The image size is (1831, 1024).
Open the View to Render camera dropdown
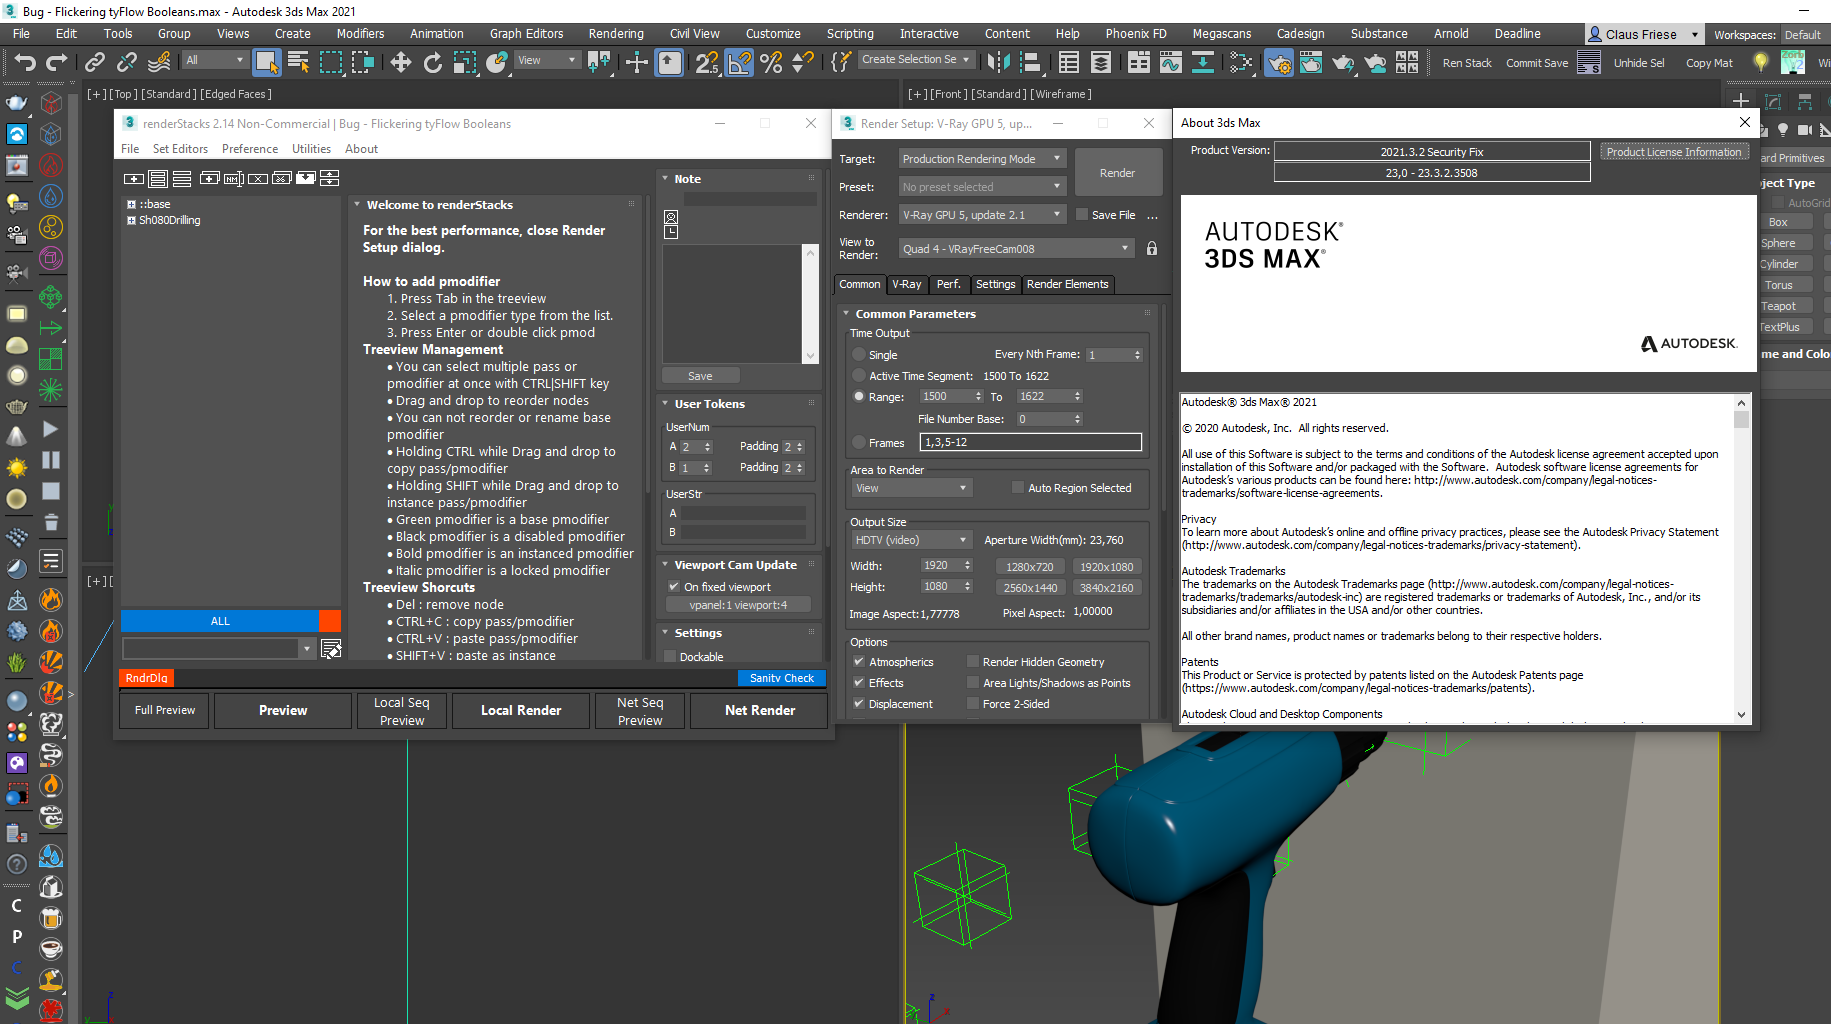(x=1016, y=248)
